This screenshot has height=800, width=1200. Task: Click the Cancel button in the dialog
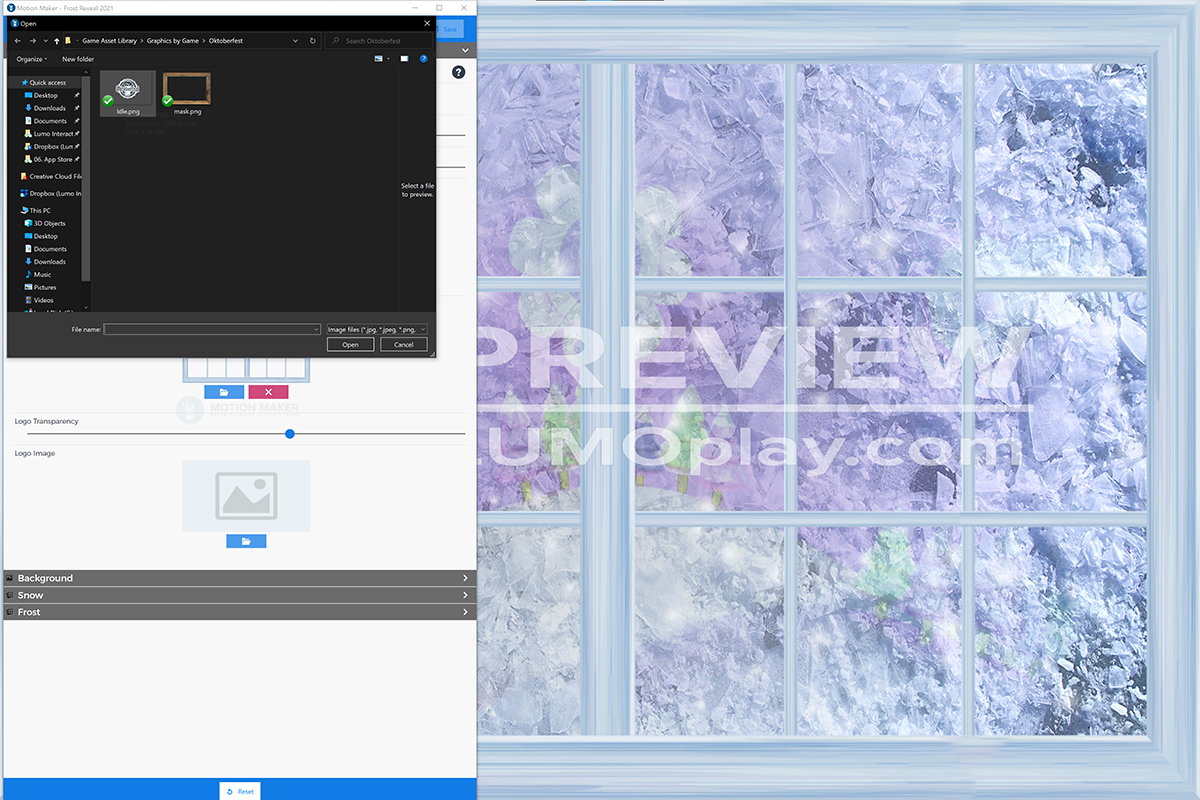click(x=403, y=344)
